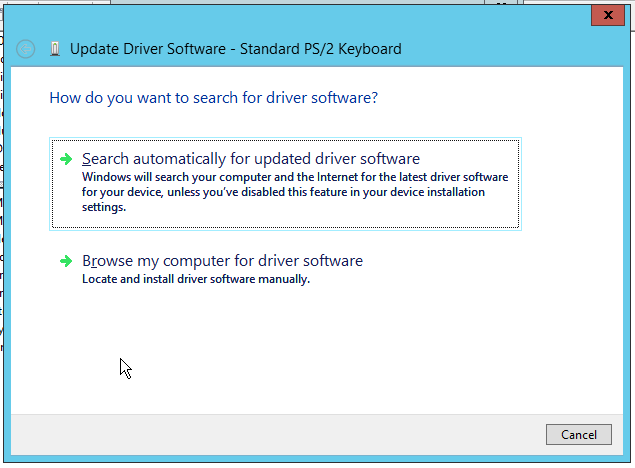Click the 'for your device, unless you've disabled' line
This screenshot has height=468, width=635.
click(x=283, y=192)
